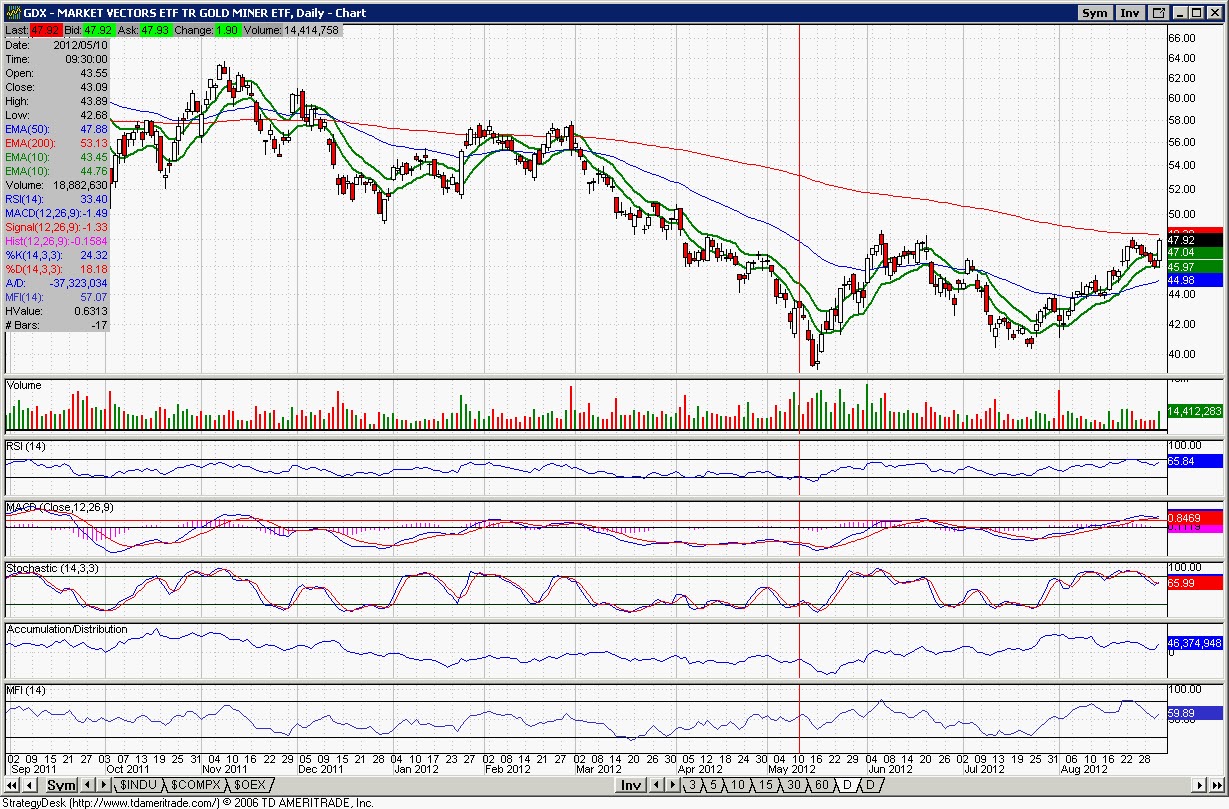
Task: Click the 'EMA(200): 53.13' data row
Action: point(56,143)
